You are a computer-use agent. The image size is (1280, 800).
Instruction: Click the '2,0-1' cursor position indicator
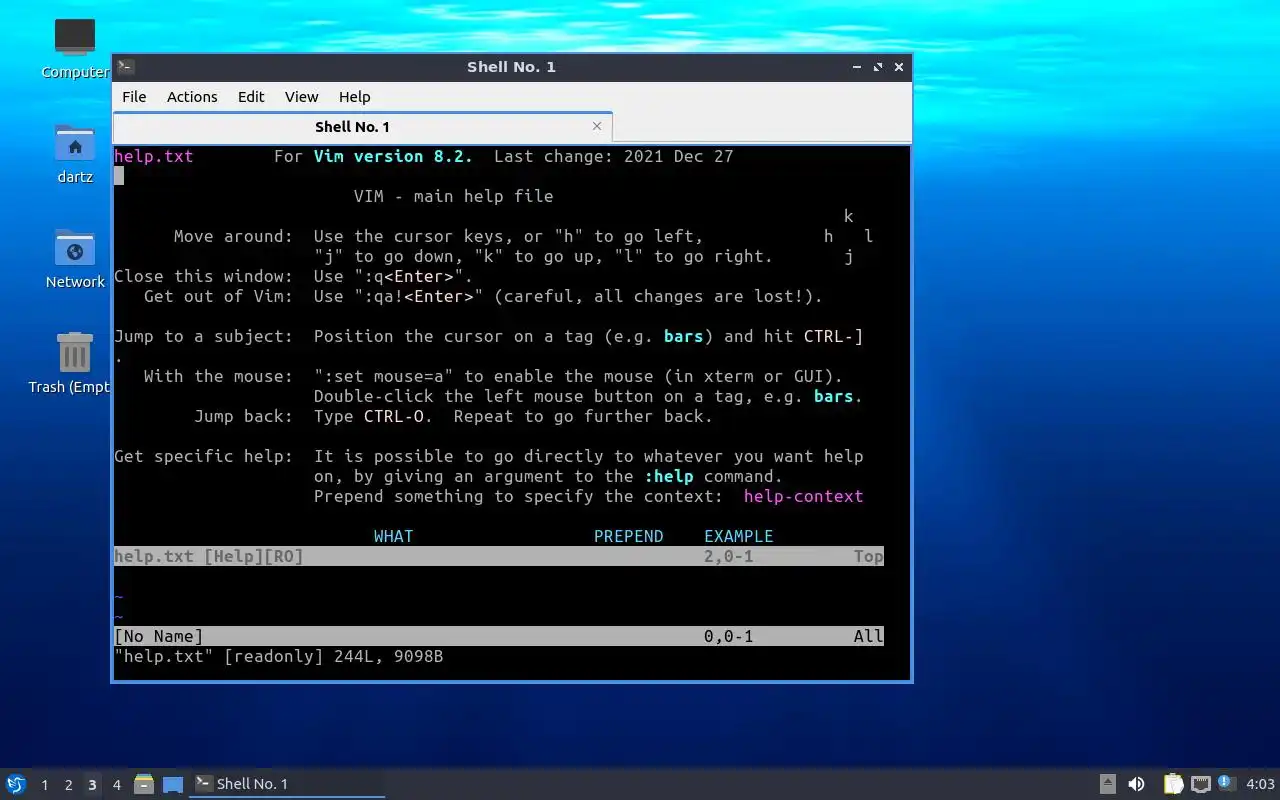(728, 556)
